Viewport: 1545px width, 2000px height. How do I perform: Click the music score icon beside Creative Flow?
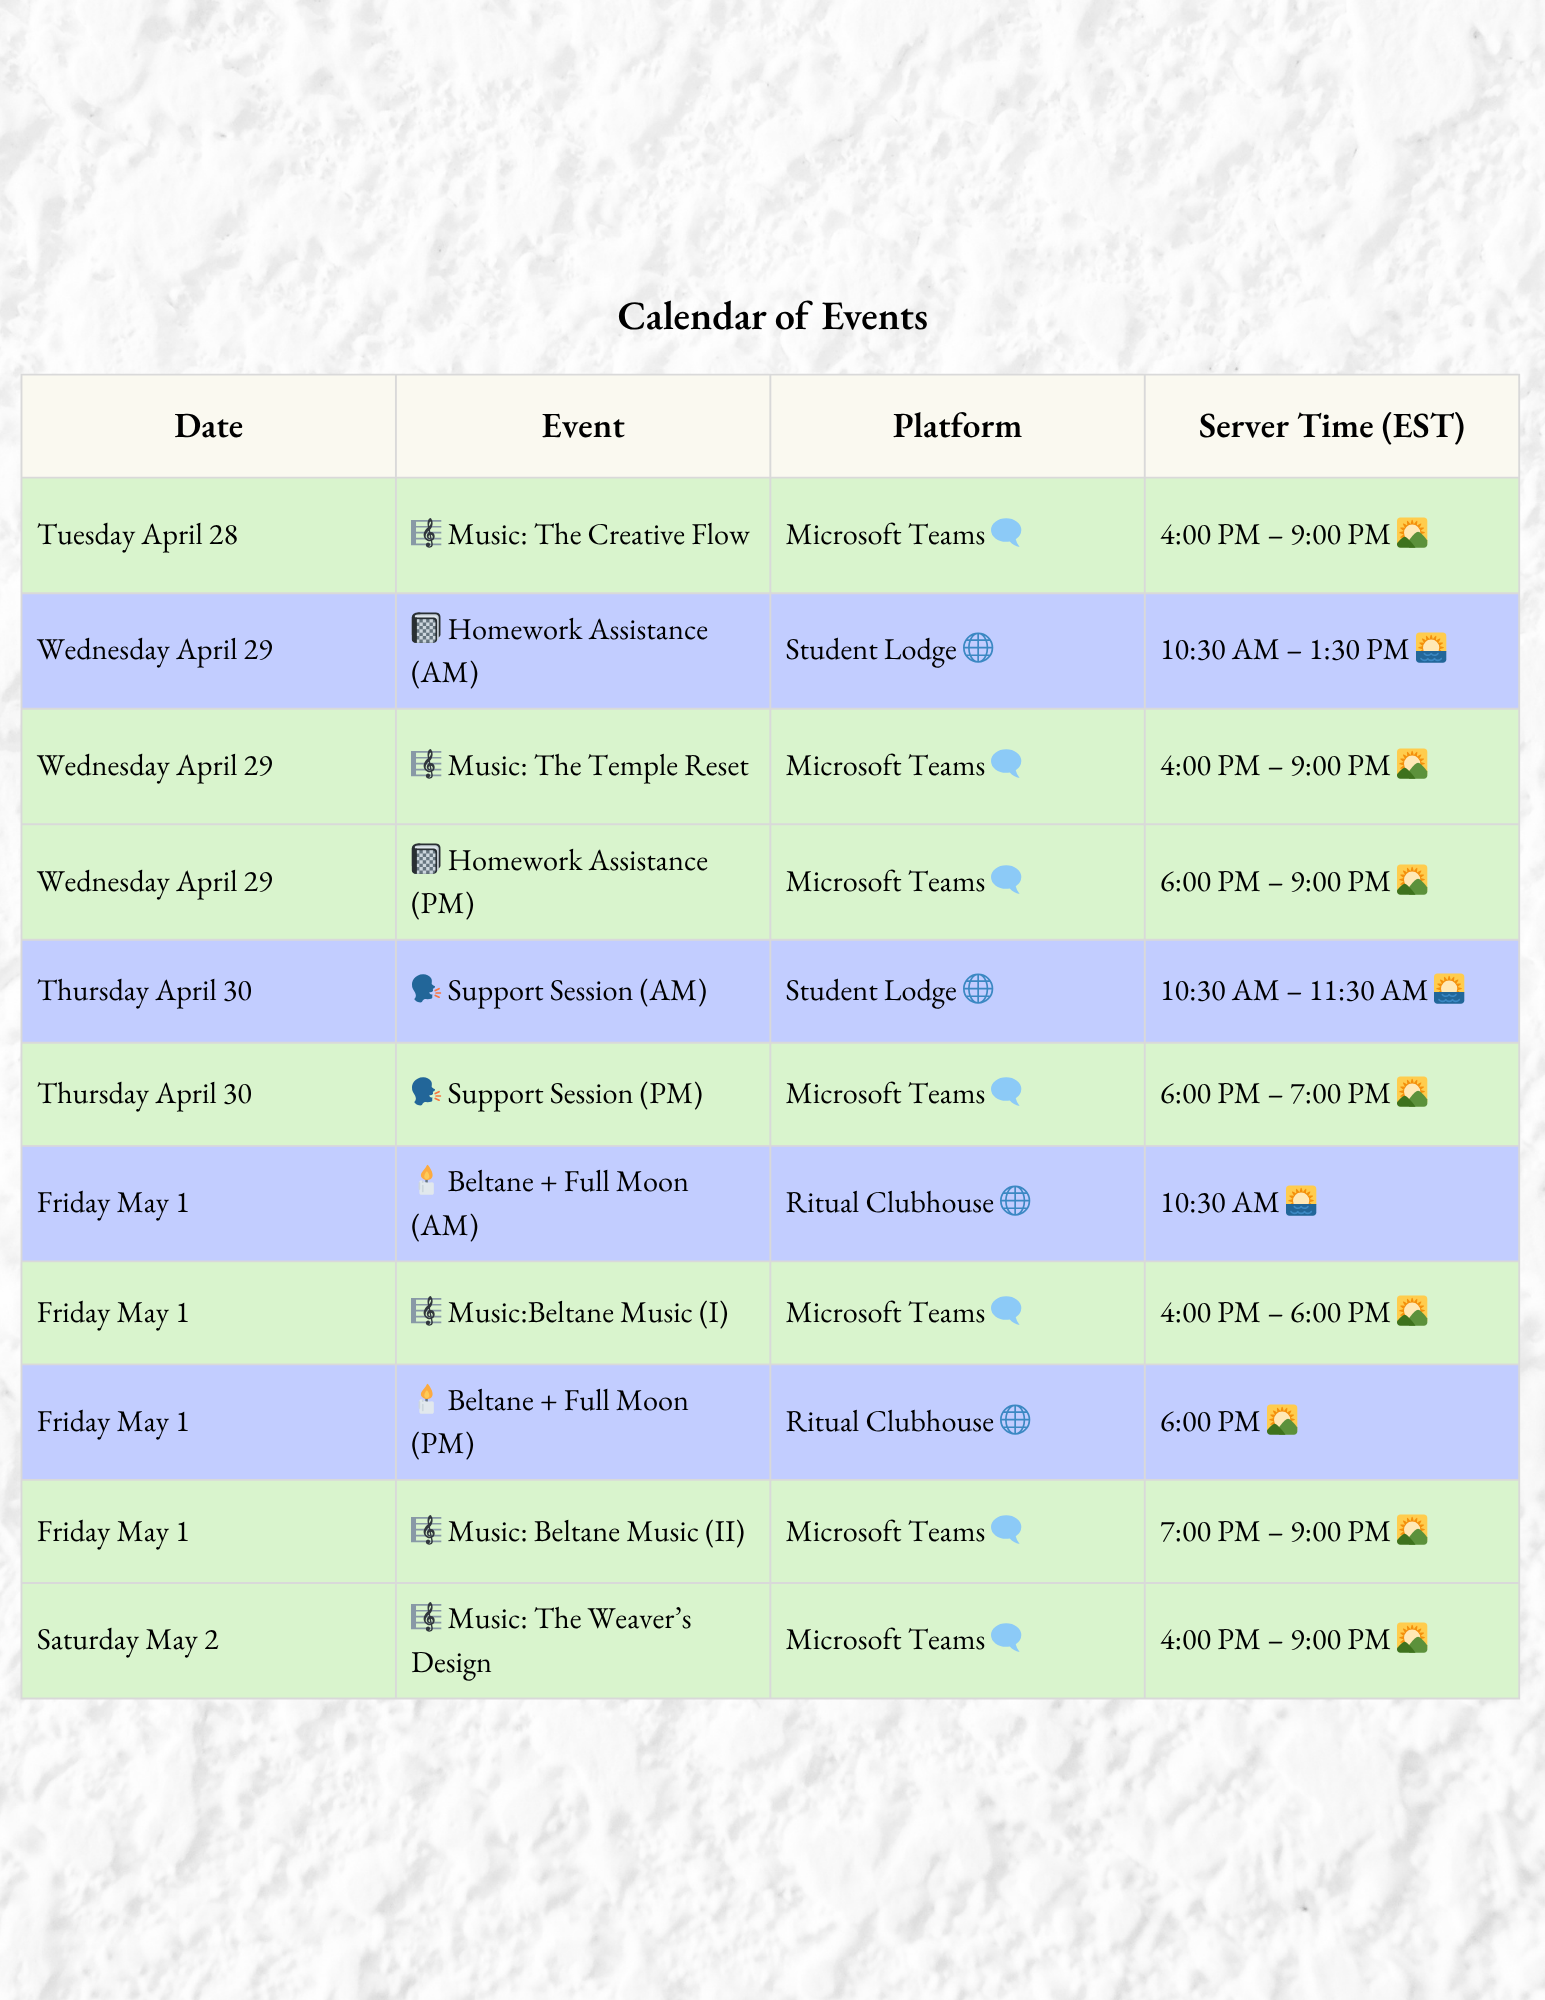point(425,533)
